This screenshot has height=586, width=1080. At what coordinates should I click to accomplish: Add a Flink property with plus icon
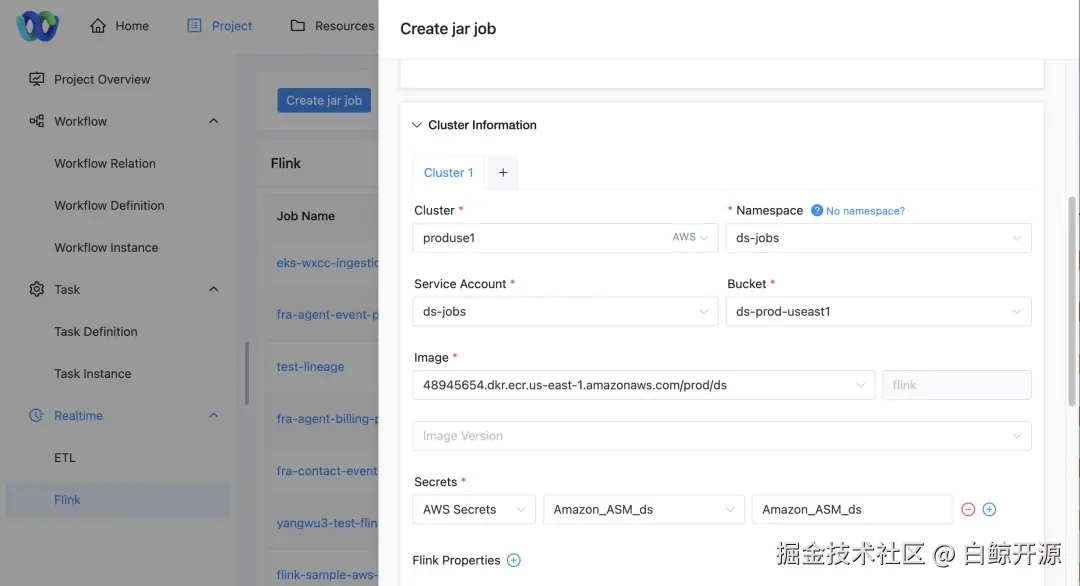514,560
